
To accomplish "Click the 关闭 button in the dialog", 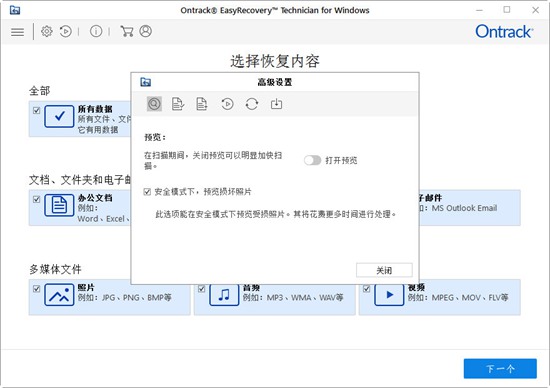I will tap(384, 270).
